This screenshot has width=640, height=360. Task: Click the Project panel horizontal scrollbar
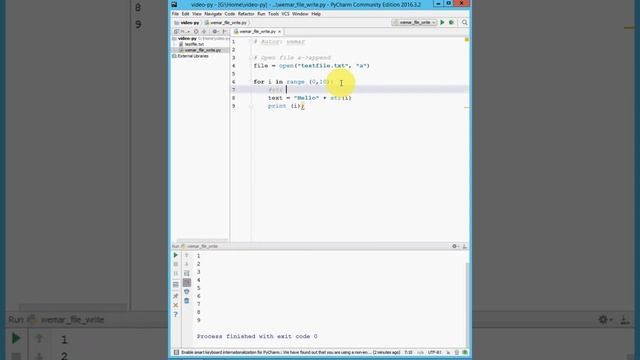pyautogui.click(x=202, y=240)
